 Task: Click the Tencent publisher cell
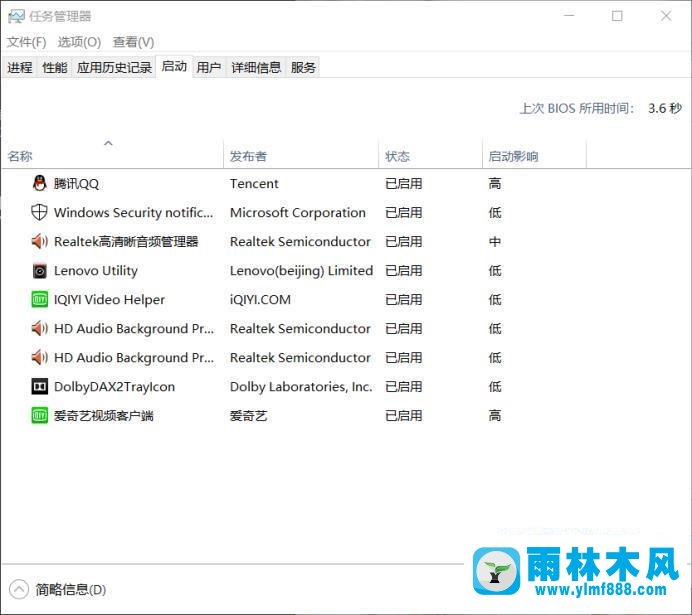(254, 184)
